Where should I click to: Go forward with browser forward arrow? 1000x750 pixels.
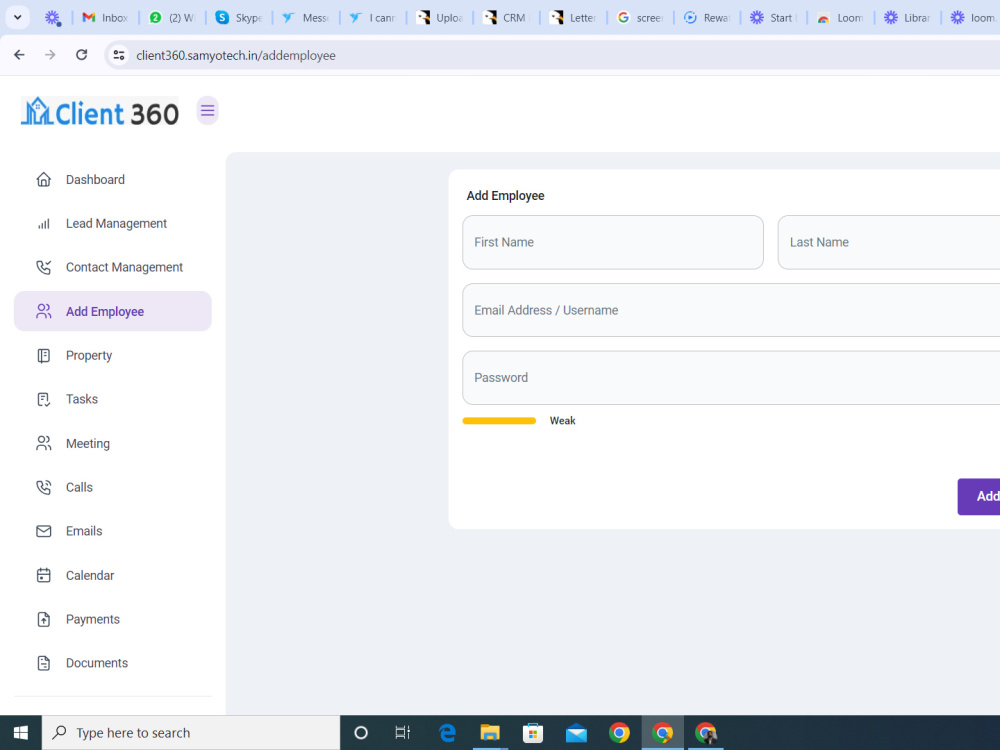[x=50, y=55]
